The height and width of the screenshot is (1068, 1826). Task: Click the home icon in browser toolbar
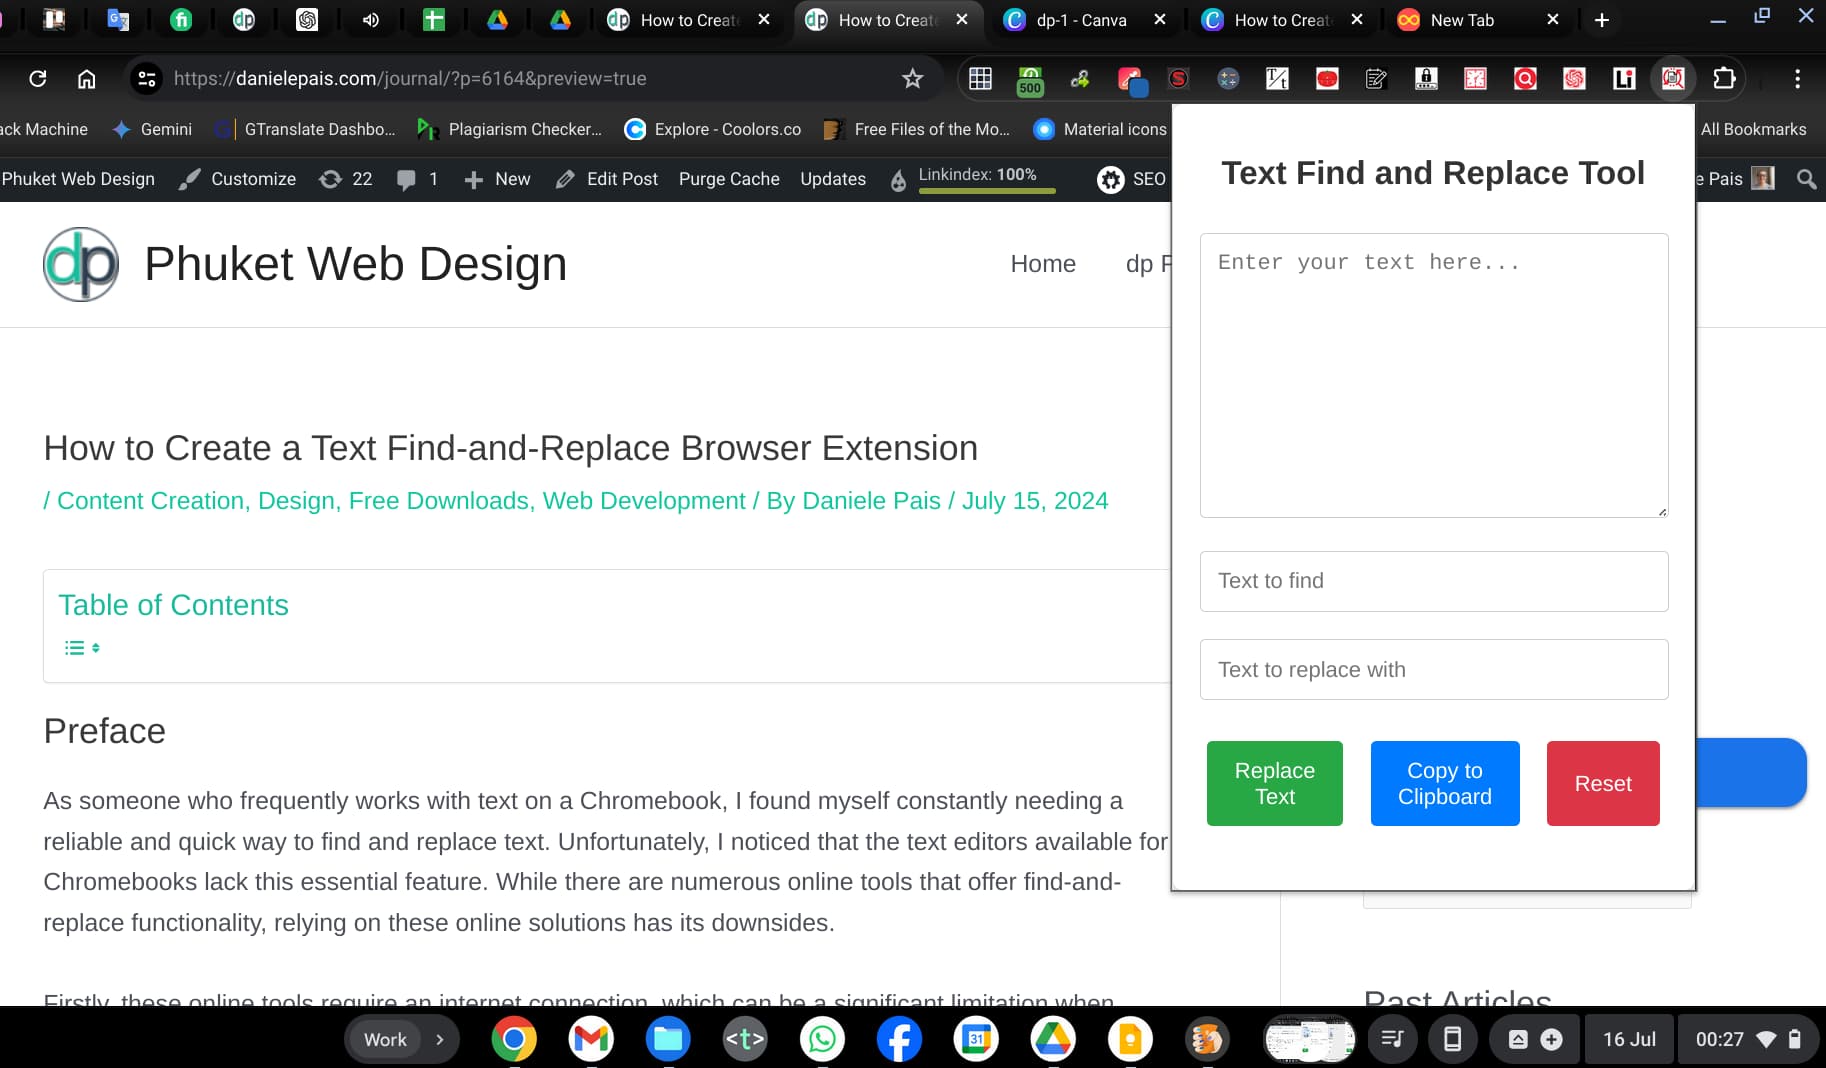87,78
